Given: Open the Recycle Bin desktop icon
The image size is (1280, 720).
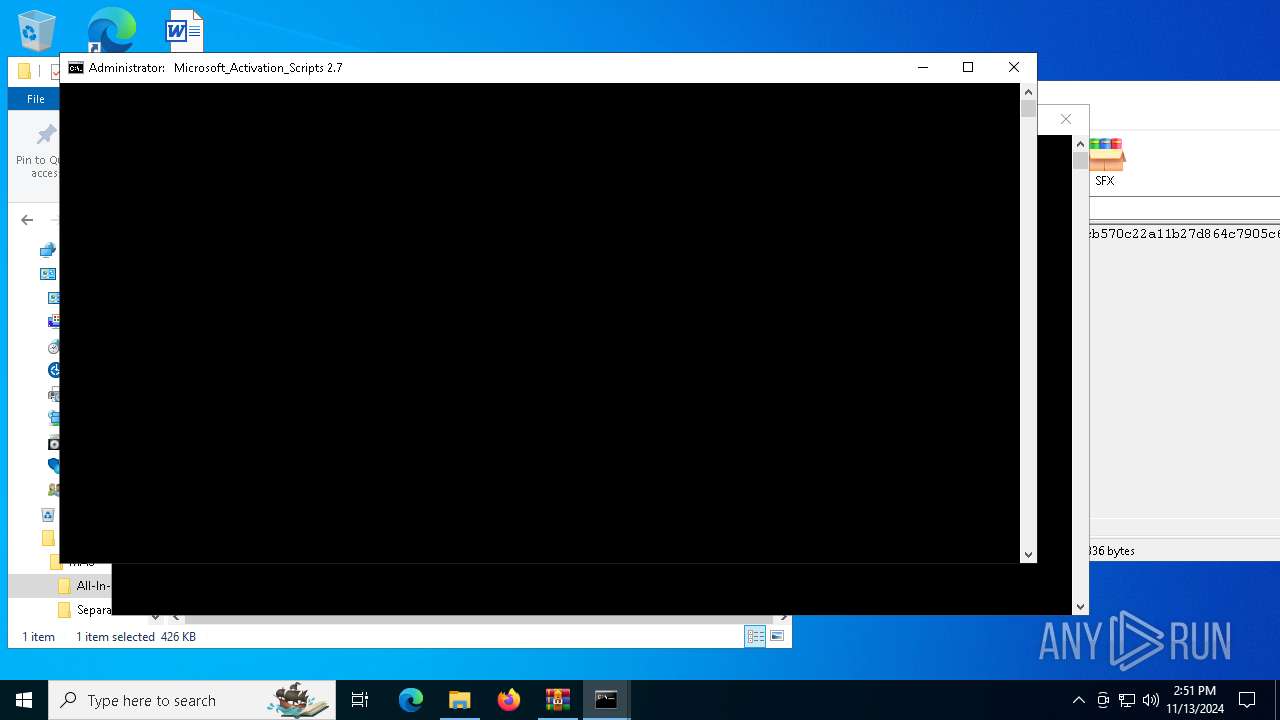Looking at the screenshot, I should tap(37, 30).
